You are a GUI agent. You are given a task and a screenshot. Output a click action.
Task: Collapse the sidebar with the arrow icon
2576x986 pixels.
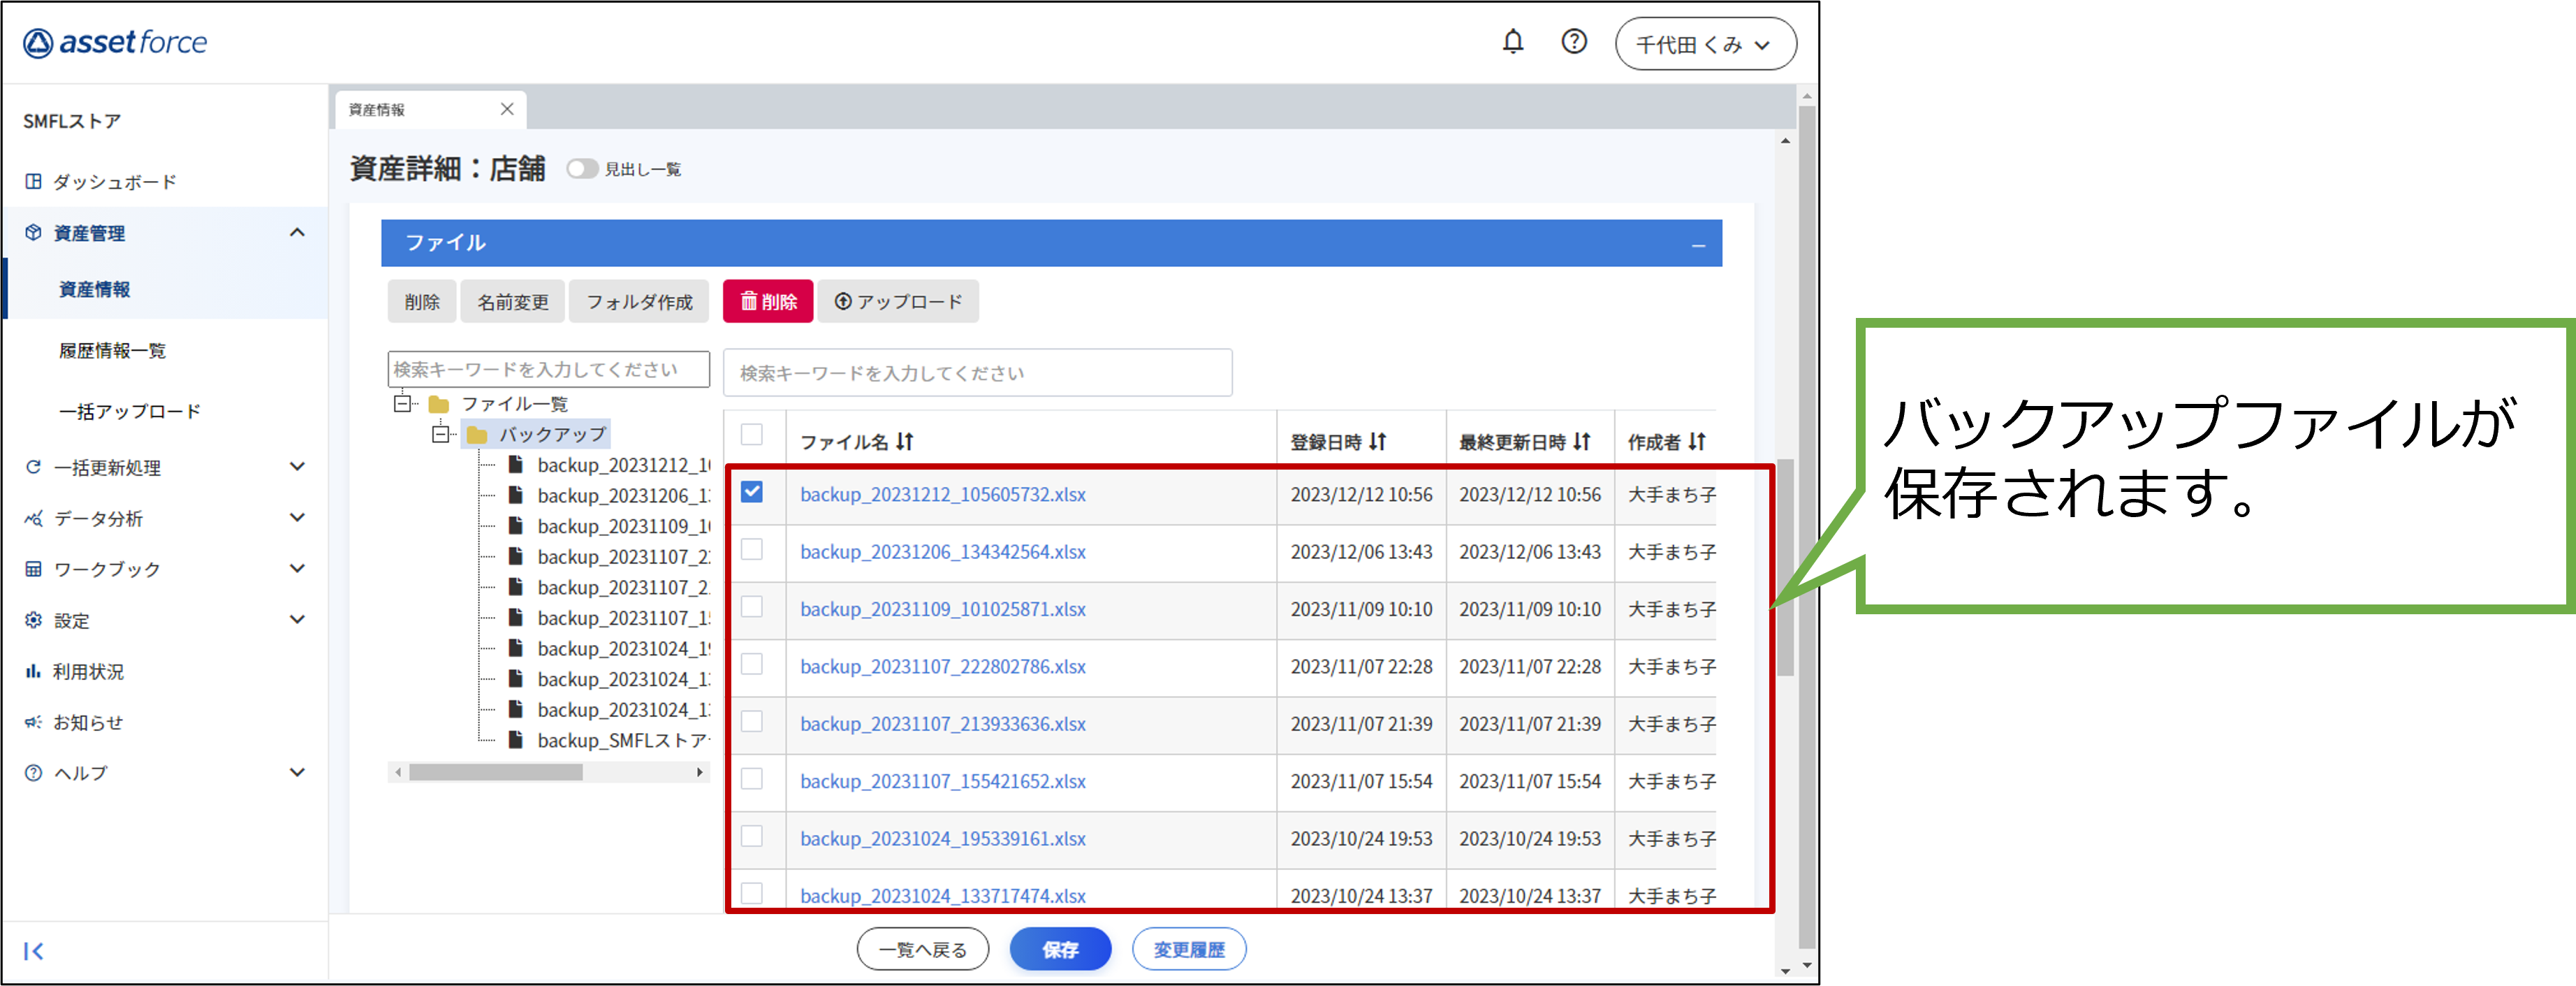pyautogui.click(x=34, y=950)
